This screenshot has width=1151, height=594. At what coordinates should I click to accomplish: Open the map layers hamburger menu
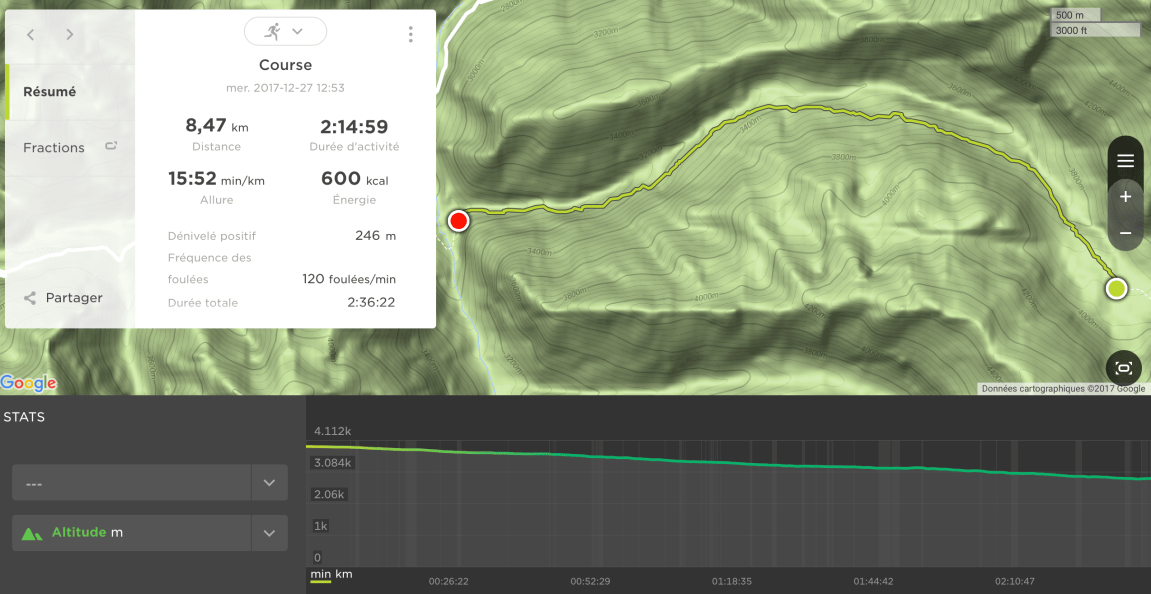click(1125, 162)
